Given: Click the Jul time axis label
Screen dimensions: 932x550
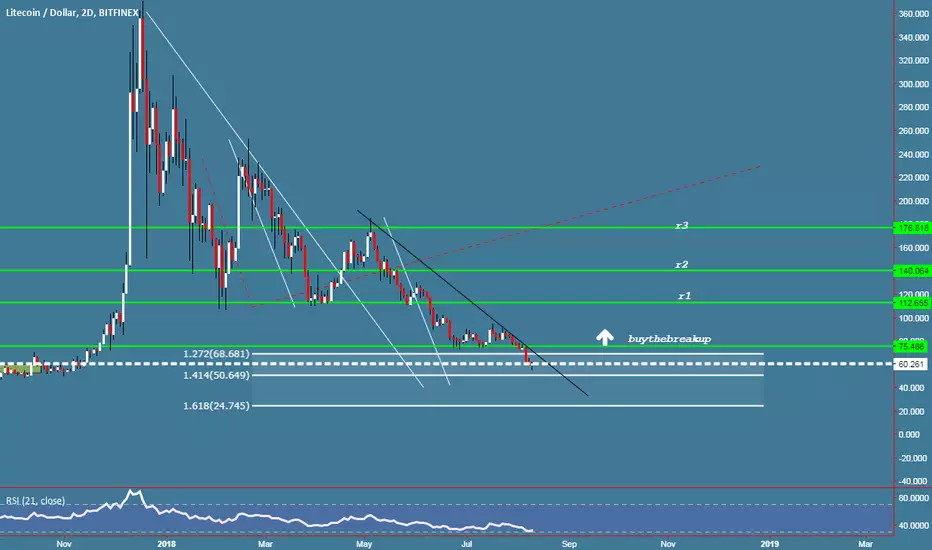Looking at the screenshot, I should click(x=467, y=543).
